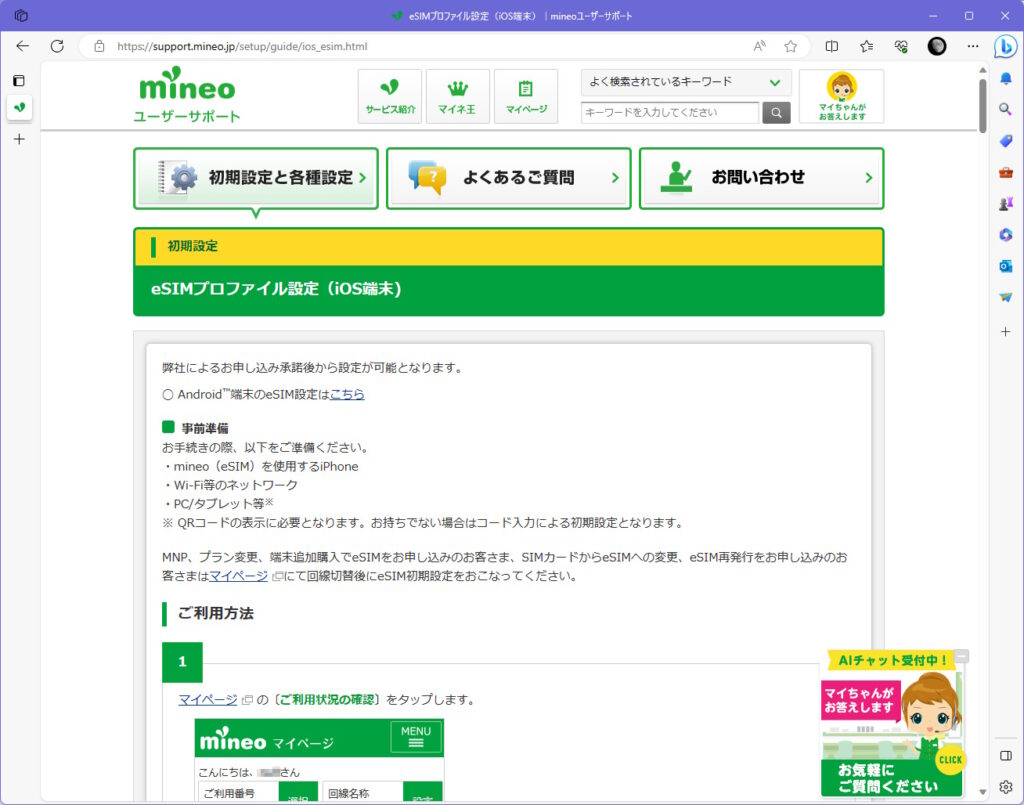Image resolution: width=1024 pixels, height=805 pixels.
Task: Follow the こちら link for Android eSIM
Action: (347, 394)
